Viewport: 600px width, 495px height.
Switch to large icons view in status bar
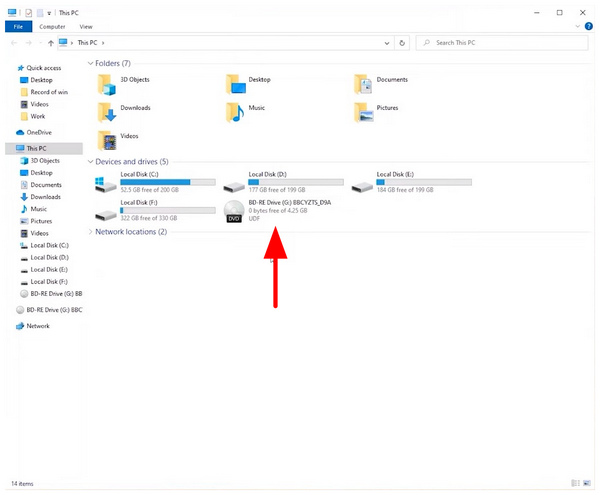click(x=589, y=483)
